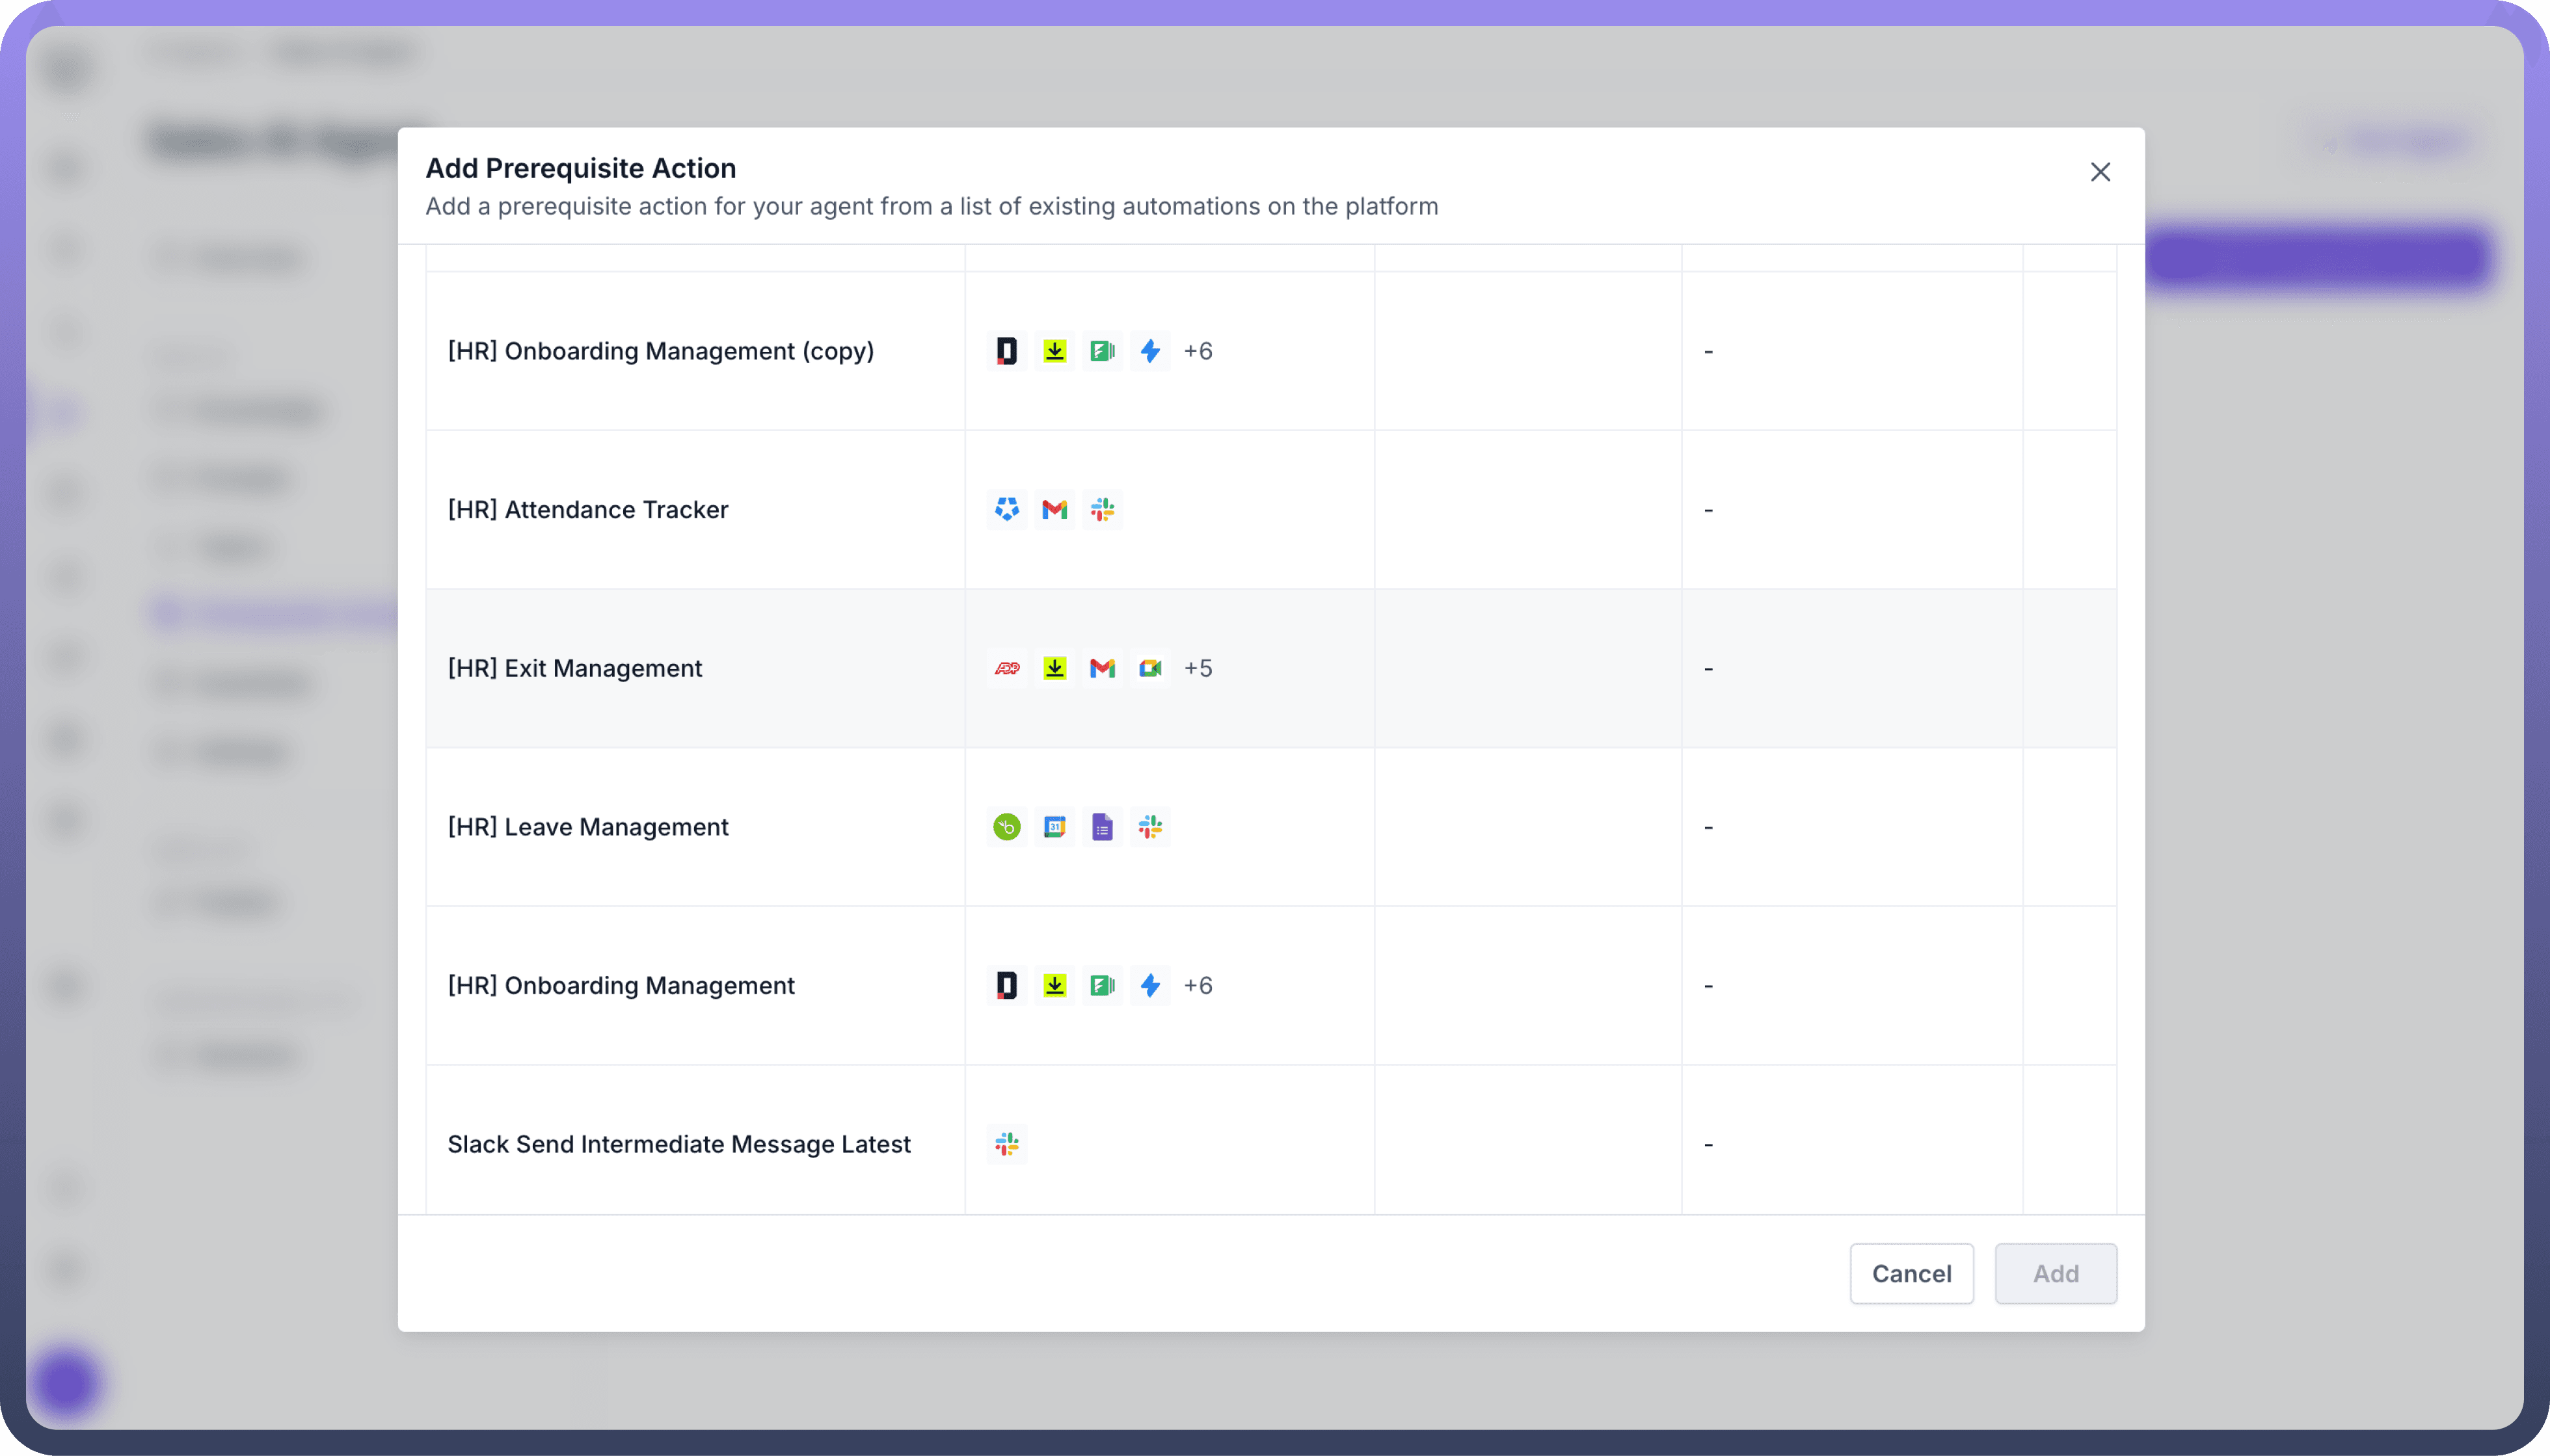This screenshot has width=2550, height=1456.
Task: Select the [HR] Leave Management automation
Action: (x=588, y=827)
